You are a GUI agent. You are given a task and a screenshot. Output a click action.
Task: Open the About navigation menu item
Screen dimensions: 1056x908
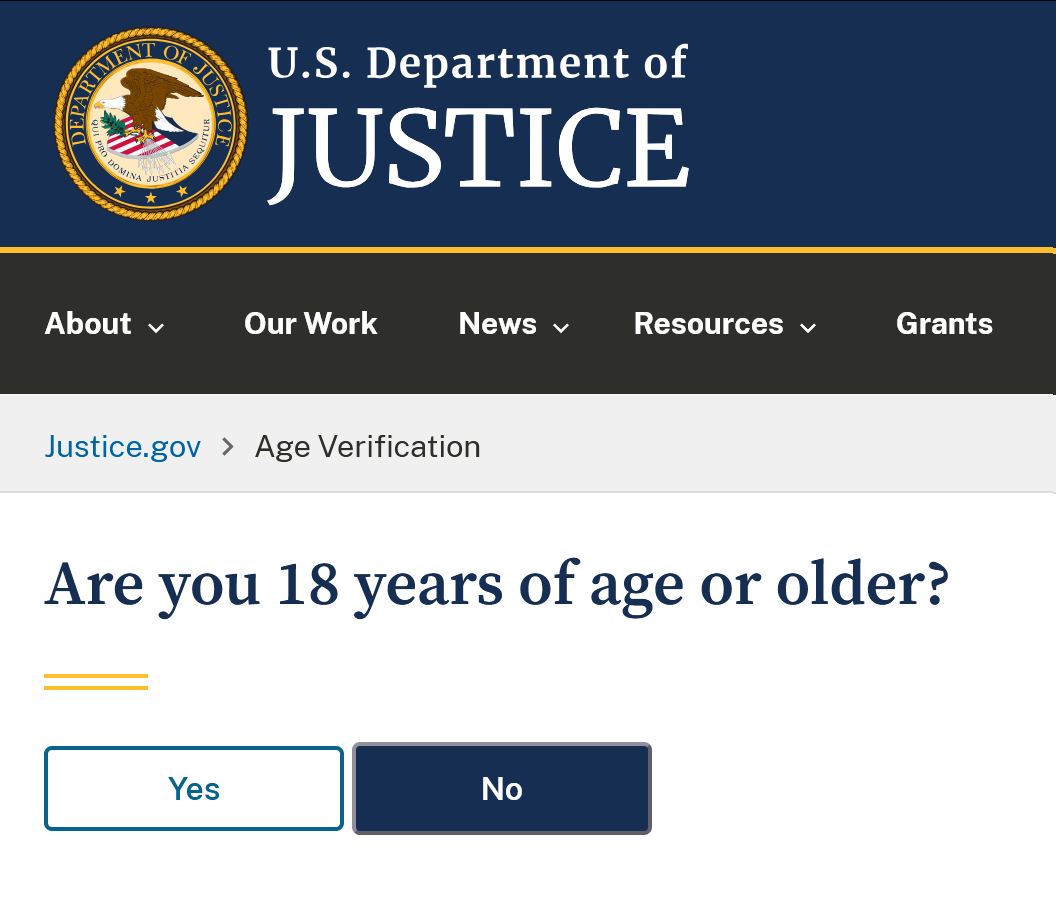88,324
